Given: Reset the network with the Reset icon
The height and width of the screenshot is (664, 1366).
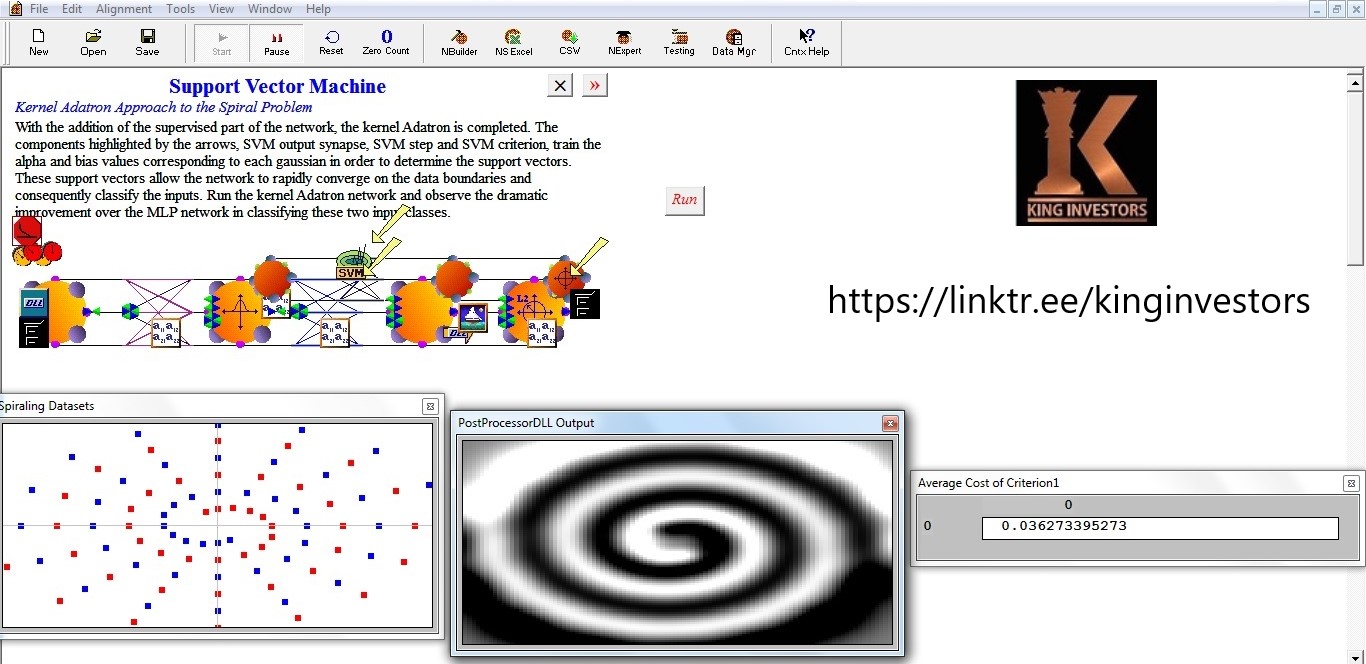Looking at the screenshot, I should point(331,42).
